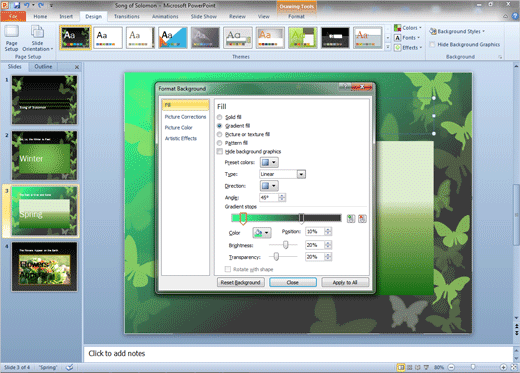This screenshot has height=373, width=520.
Task: Open theme Effects menu
Action: coord(408,48)
